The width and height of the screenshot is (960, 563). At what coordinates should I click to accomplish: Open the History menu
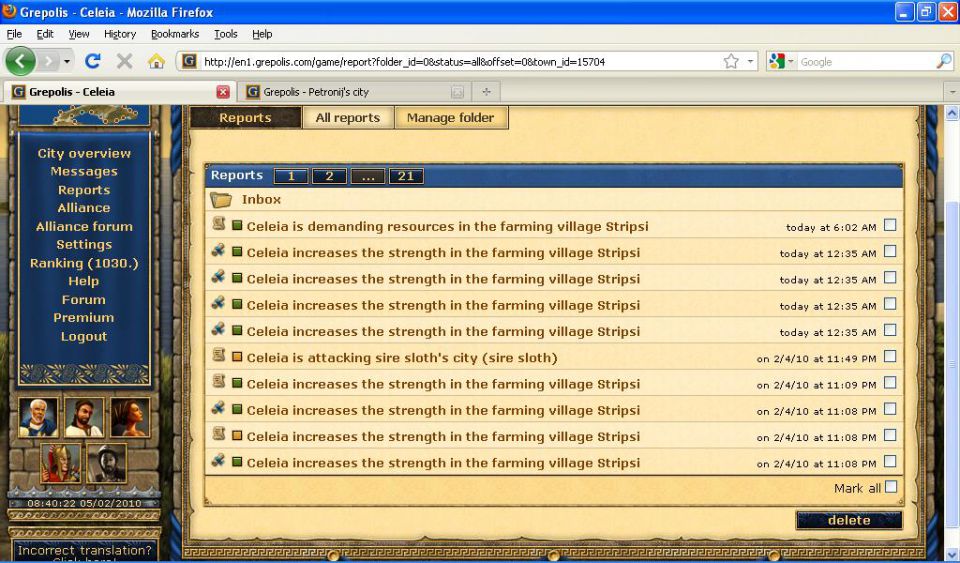point(120,34)
